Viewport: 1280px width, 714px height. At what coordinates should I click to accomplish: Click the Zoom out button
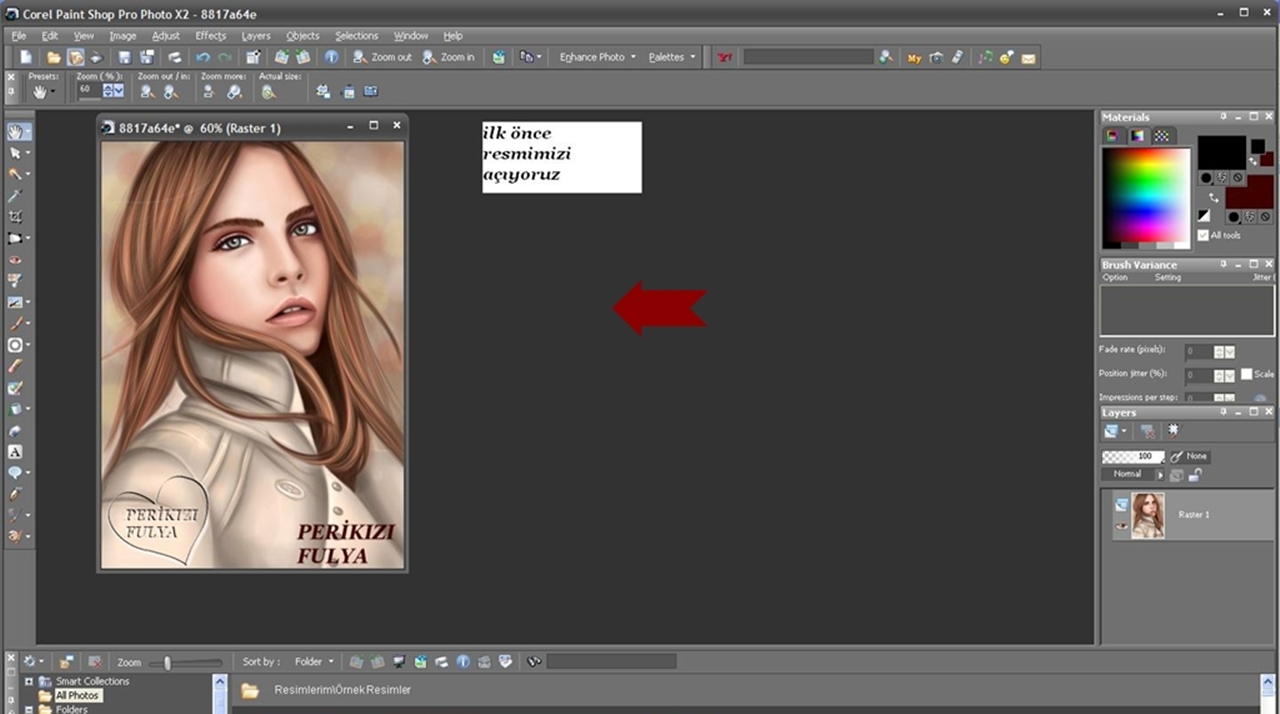pyautogui.click(x=383, y=58)
